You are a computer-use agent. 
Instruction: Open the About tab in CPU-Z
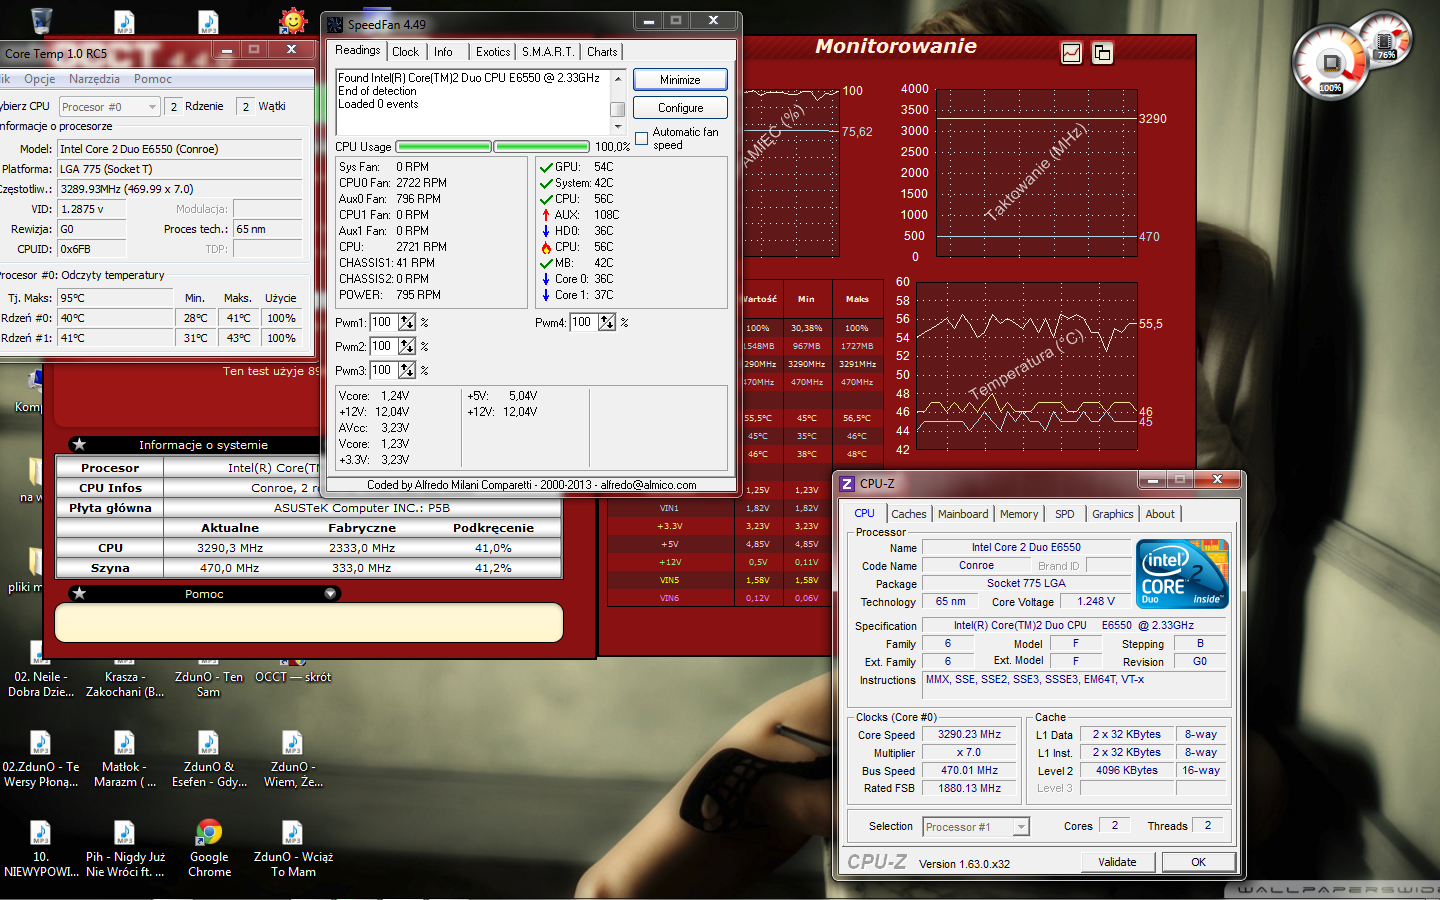[x=1160, y=514]
